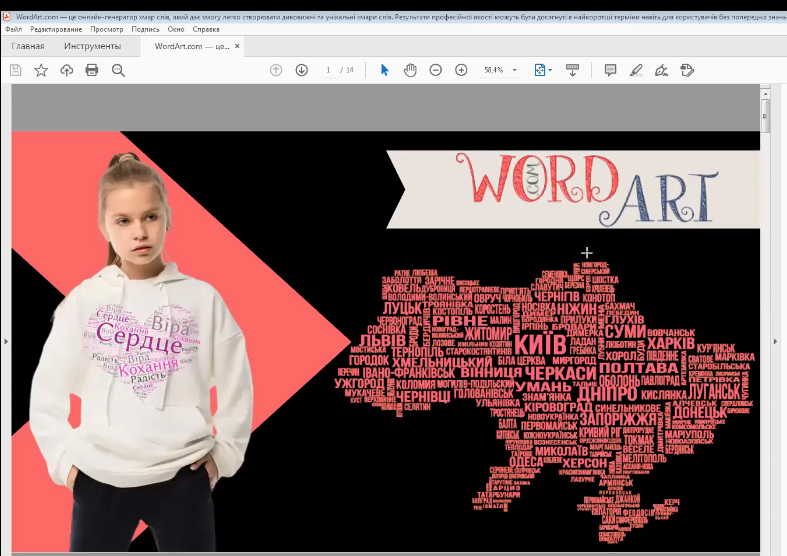Go to the previous page arrow
Screen dimensions: 787x556
pos(276,70)
